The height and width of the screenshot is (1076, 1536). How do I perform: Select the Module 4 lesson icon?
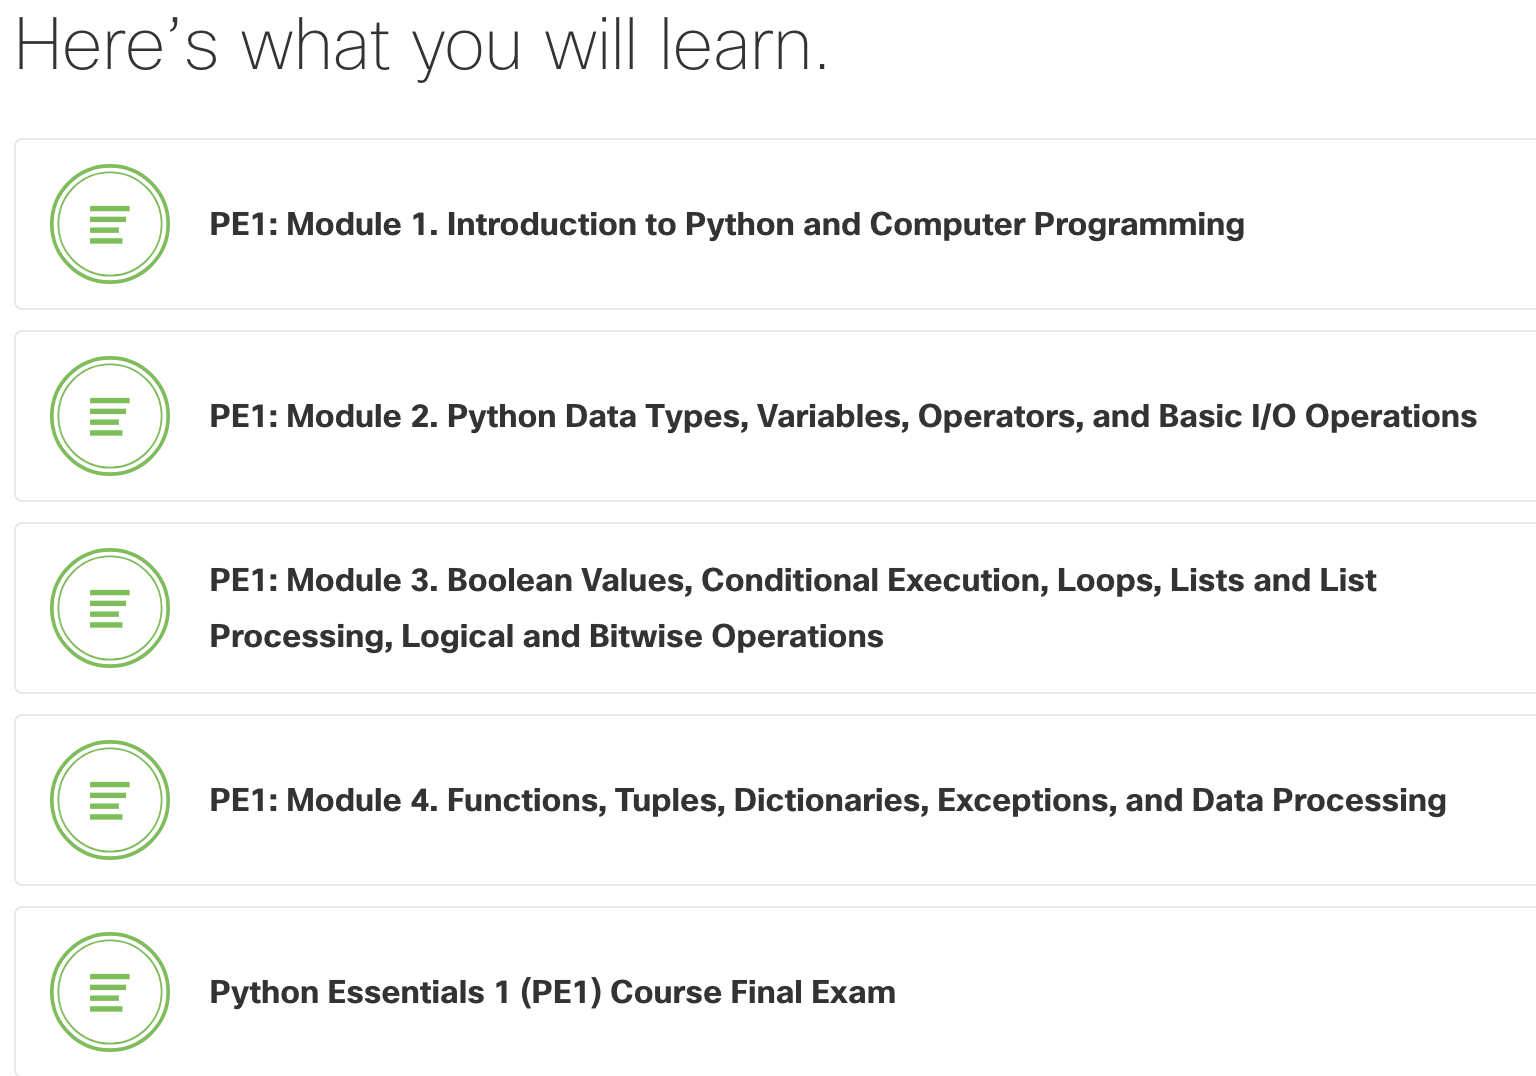[110, 800]
